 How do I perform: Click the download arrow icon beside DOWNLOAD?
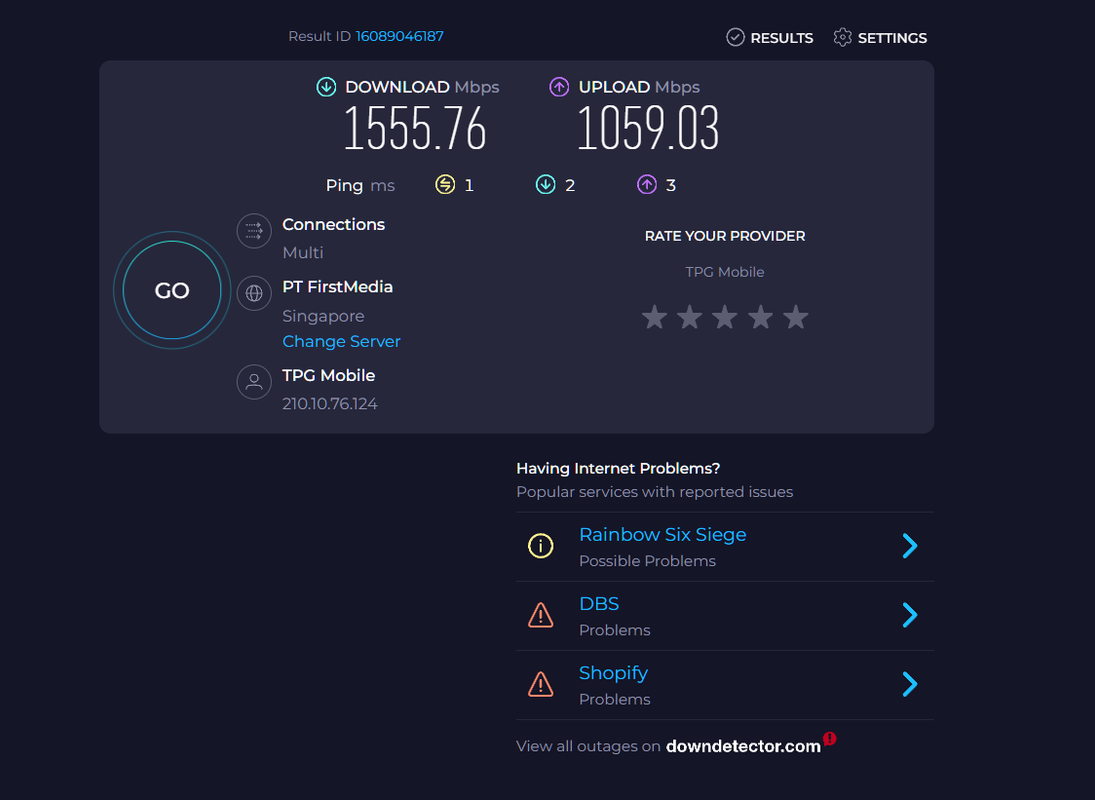pos(326,87)
